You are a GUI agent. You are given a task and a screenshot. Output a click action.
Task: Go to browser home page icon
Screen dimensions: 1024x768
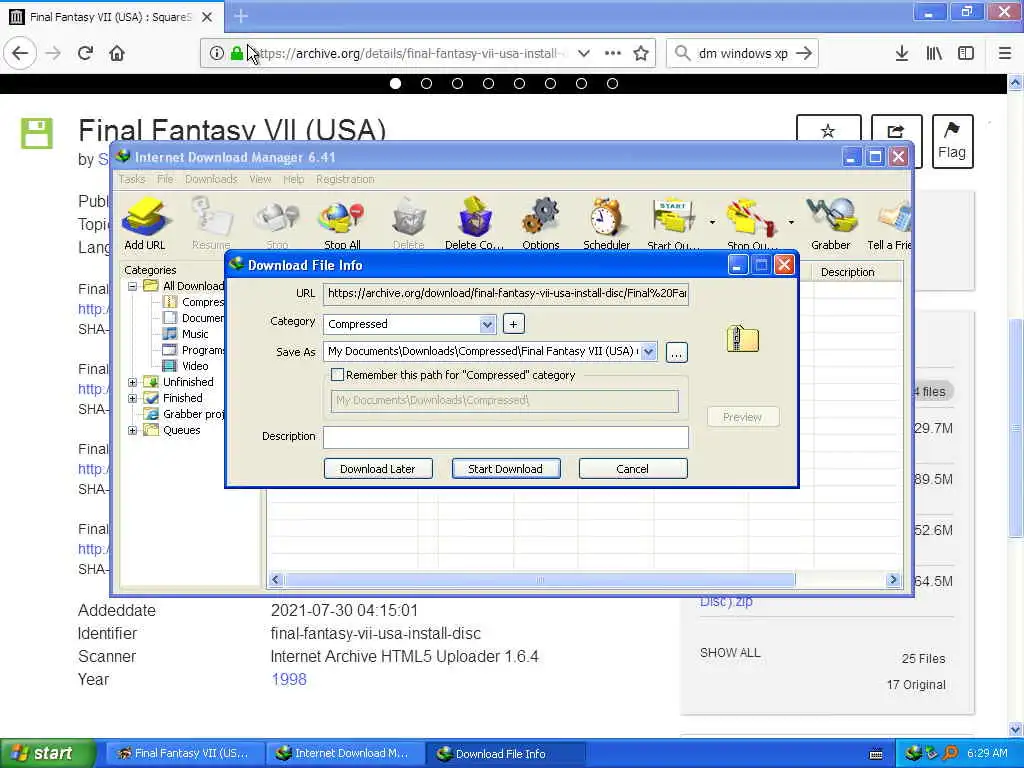click(x=117, y=54)
